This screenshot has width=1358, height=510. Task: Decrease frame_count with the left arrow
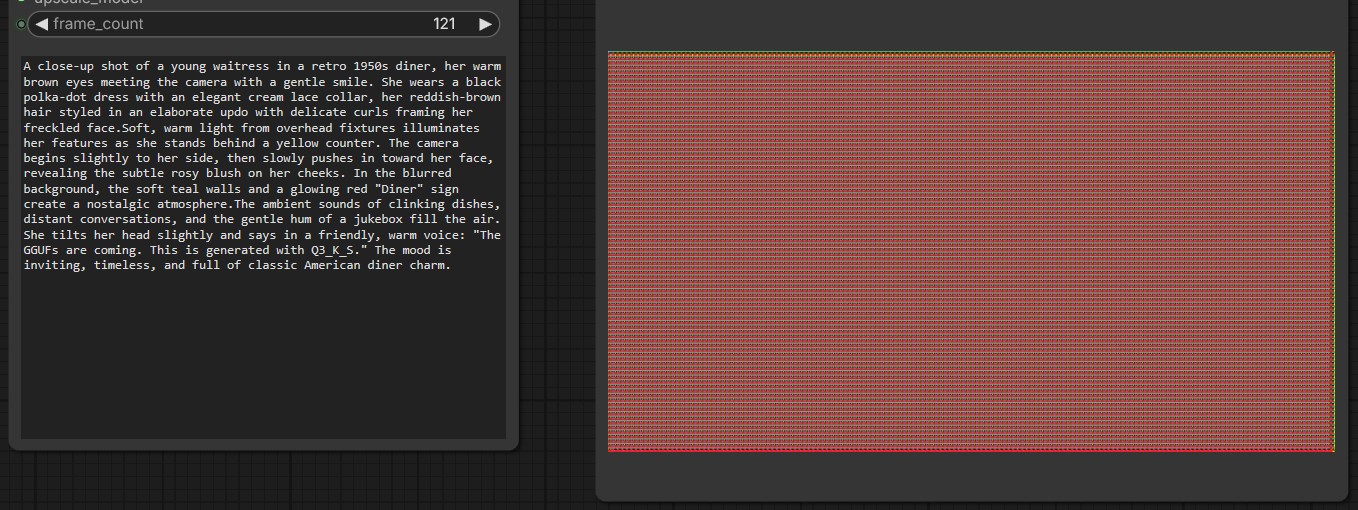click(42, 24)
